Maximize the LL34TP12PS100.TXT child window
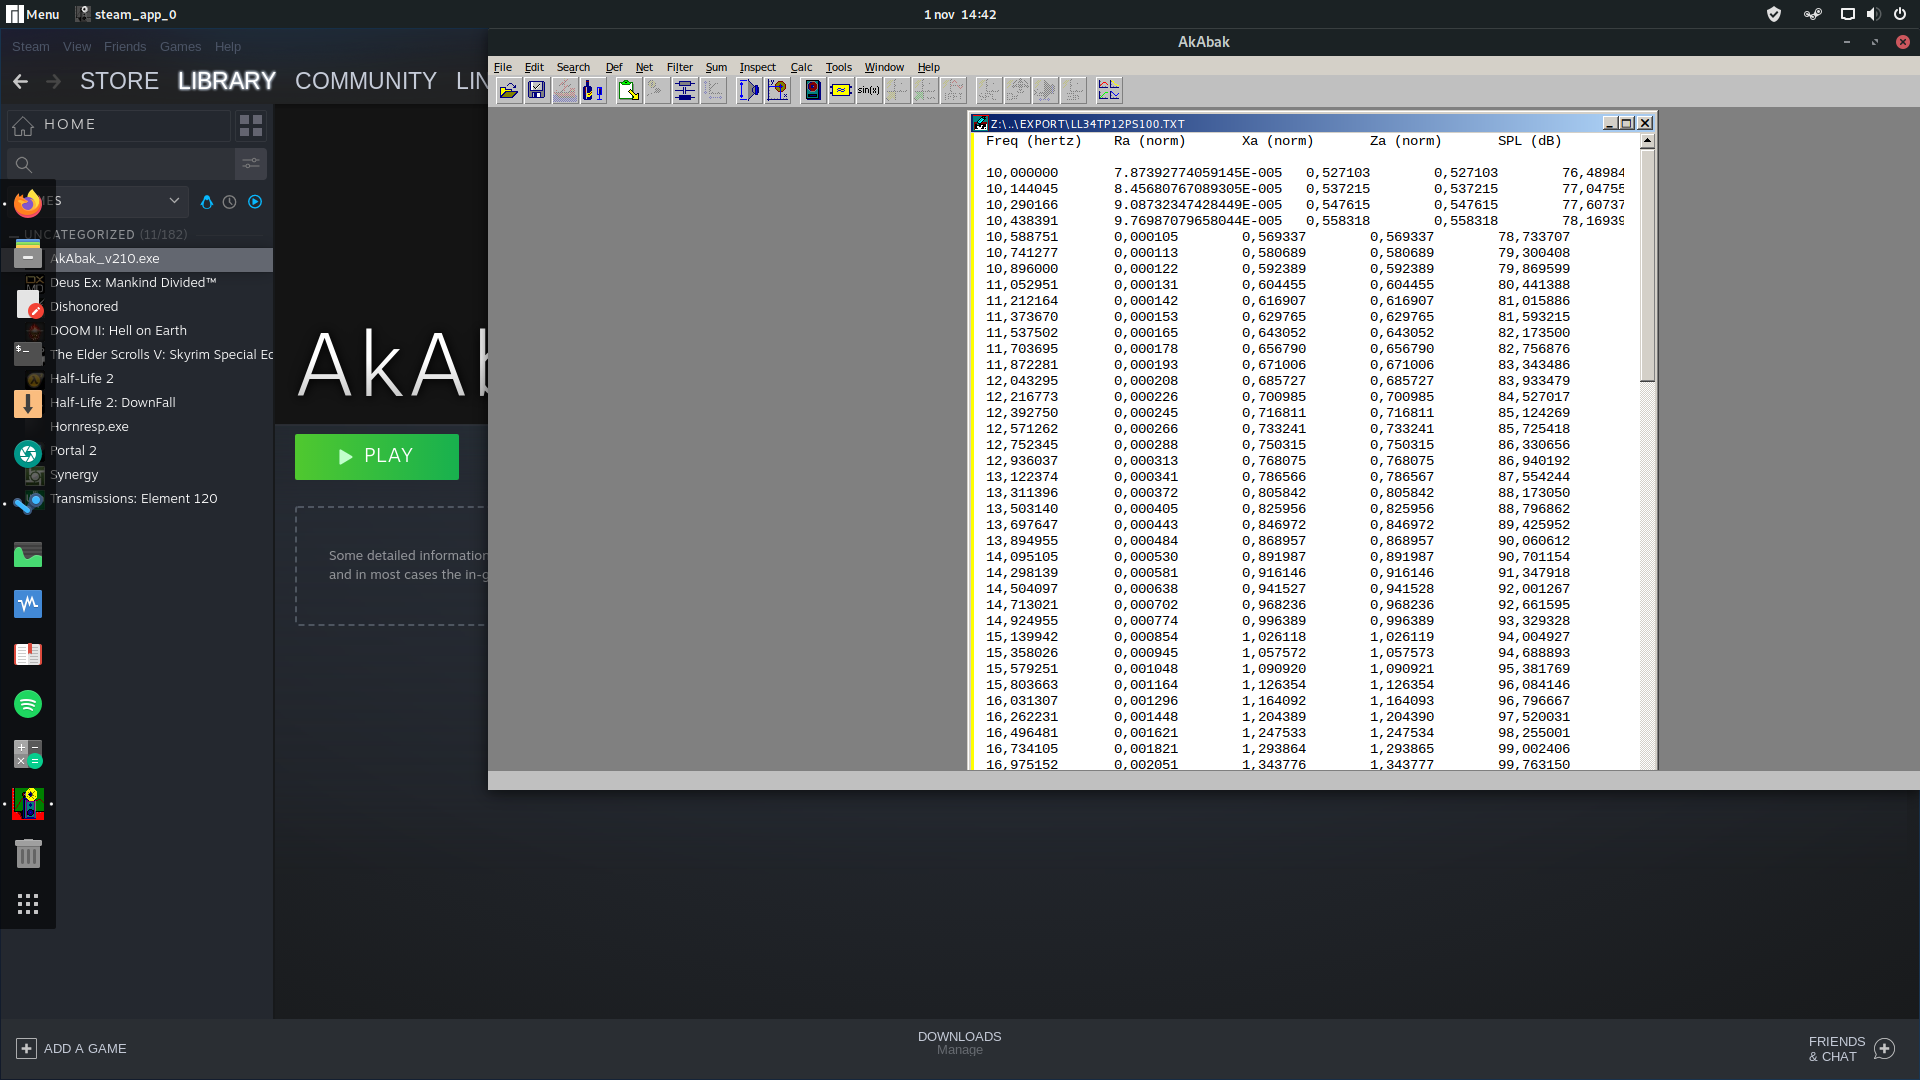The height and width of the screenshot is (1080, 1920). [1627, 123]
